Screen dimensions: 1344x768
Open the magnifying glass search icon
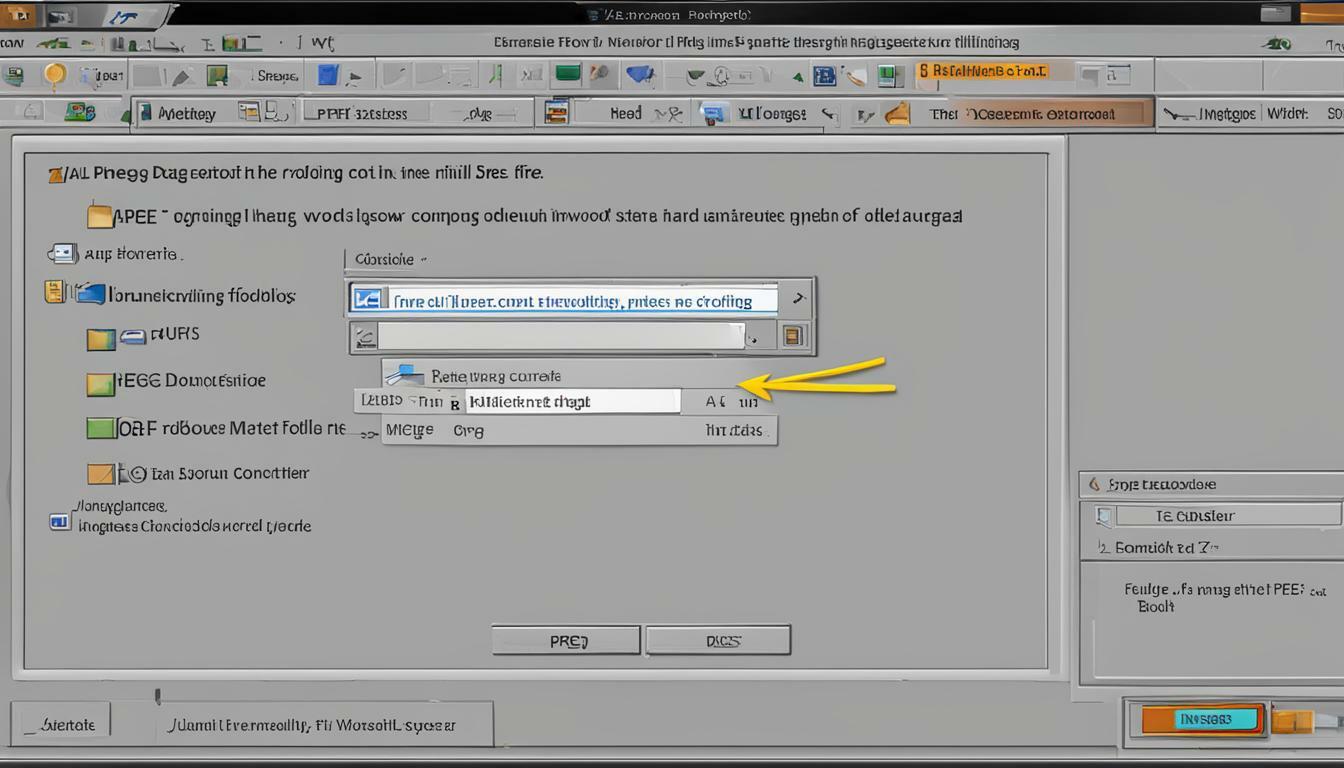pyautogui.click(x=55, y=73)
